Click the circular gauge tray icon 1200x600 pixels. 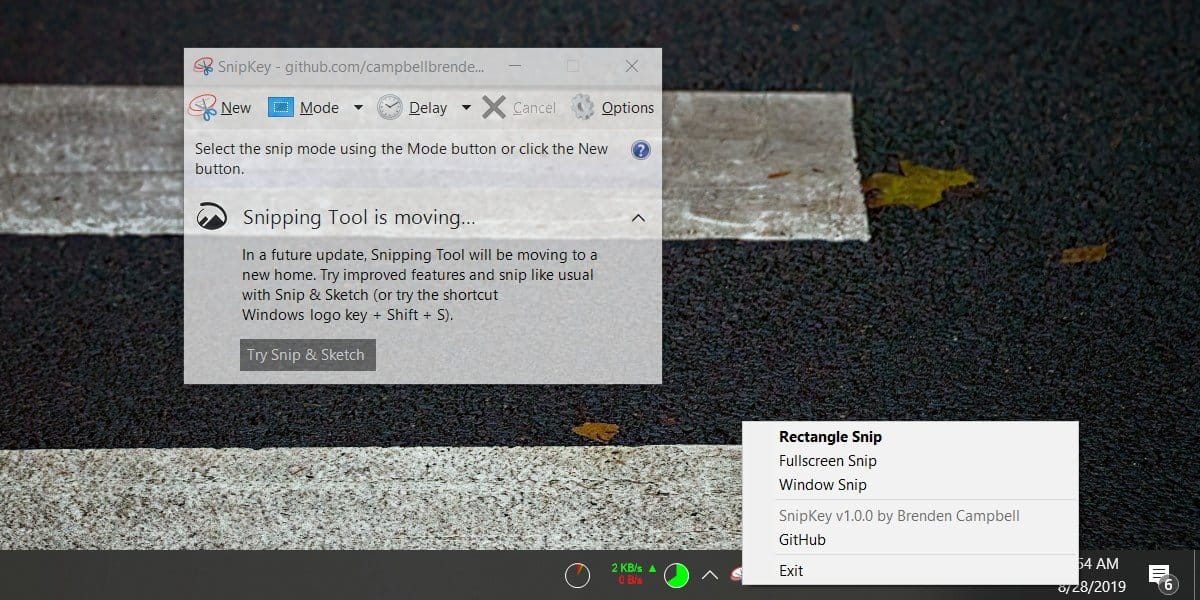(577, 575)
